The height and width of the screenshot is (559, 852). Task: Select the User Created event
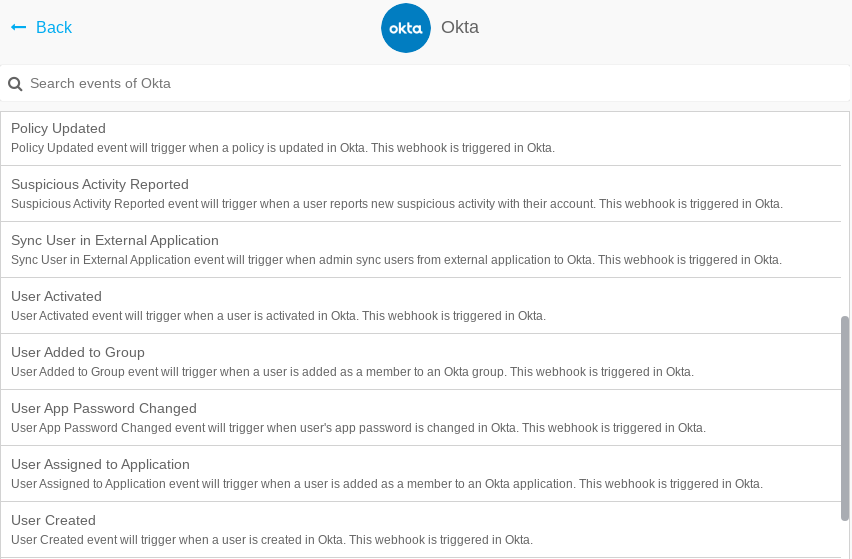coord(421,530)
